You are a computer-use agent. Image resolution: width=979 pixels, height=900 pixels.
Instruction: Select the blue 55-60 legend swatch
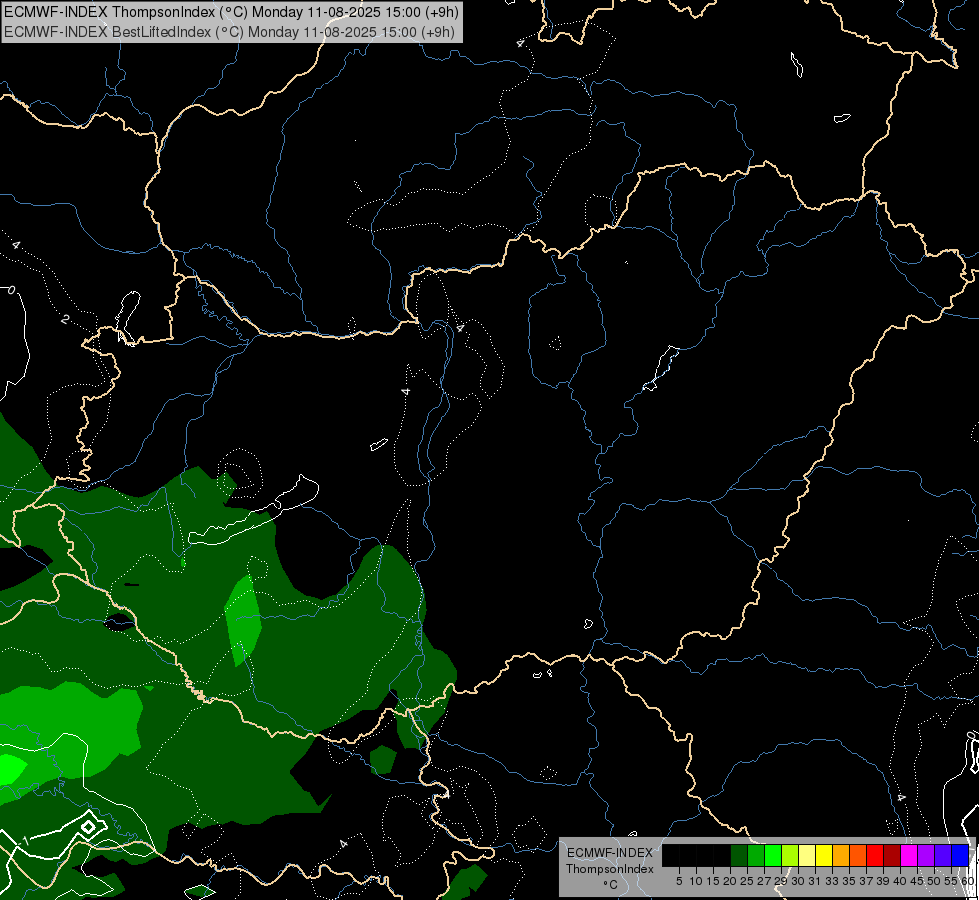pyautogui.click(x=960, y=855)
